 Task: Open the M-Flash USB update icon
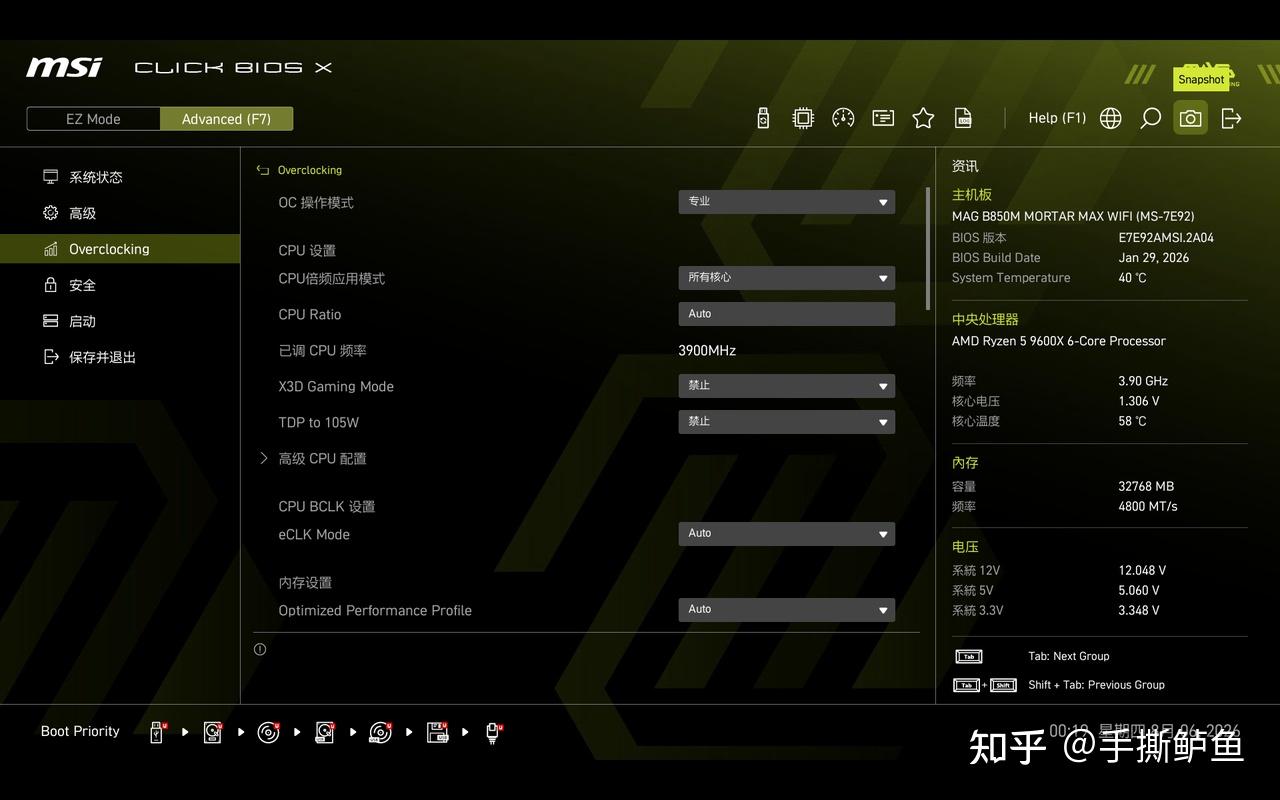tap(763, 118)
